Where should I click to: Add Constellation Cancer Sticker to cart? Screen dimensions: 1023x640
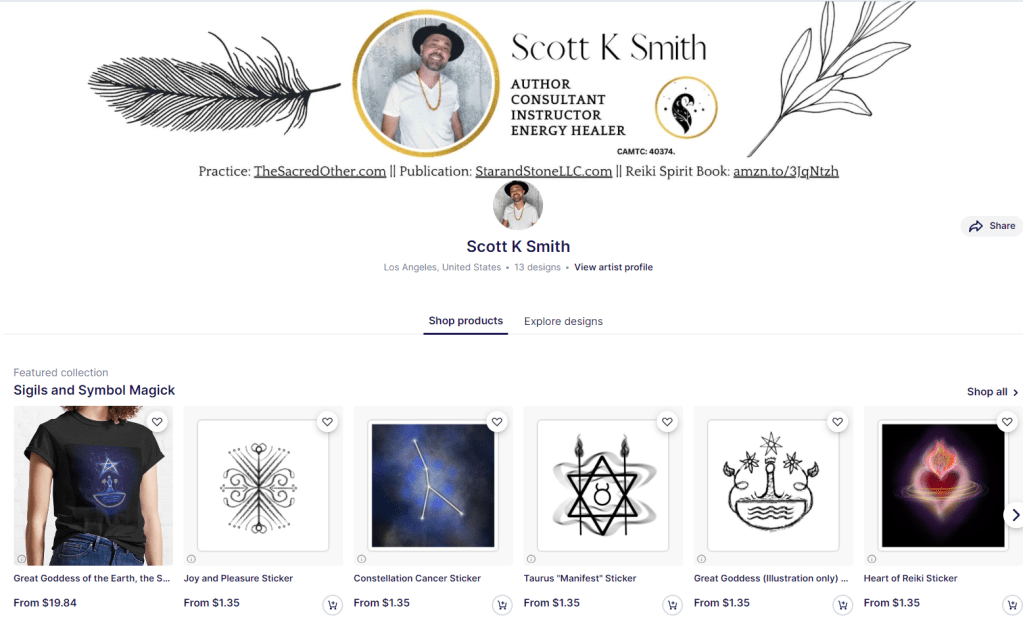pos(502,605)
